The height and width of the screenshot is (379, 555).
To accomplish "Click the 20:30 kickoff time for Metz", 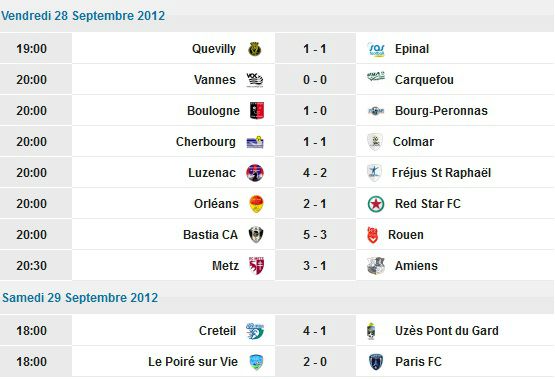I will [32, 266].
